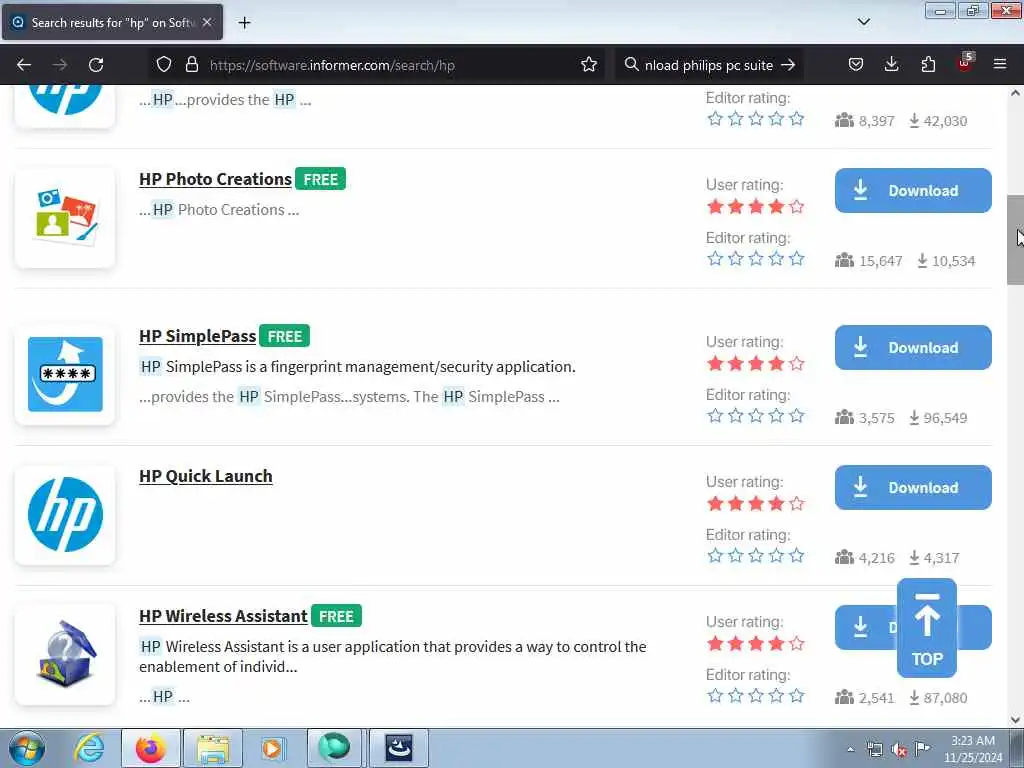Click the page vertical scrollbar thumb
This screenshot has width=1024, height=768.
(x=1016, y=240)
